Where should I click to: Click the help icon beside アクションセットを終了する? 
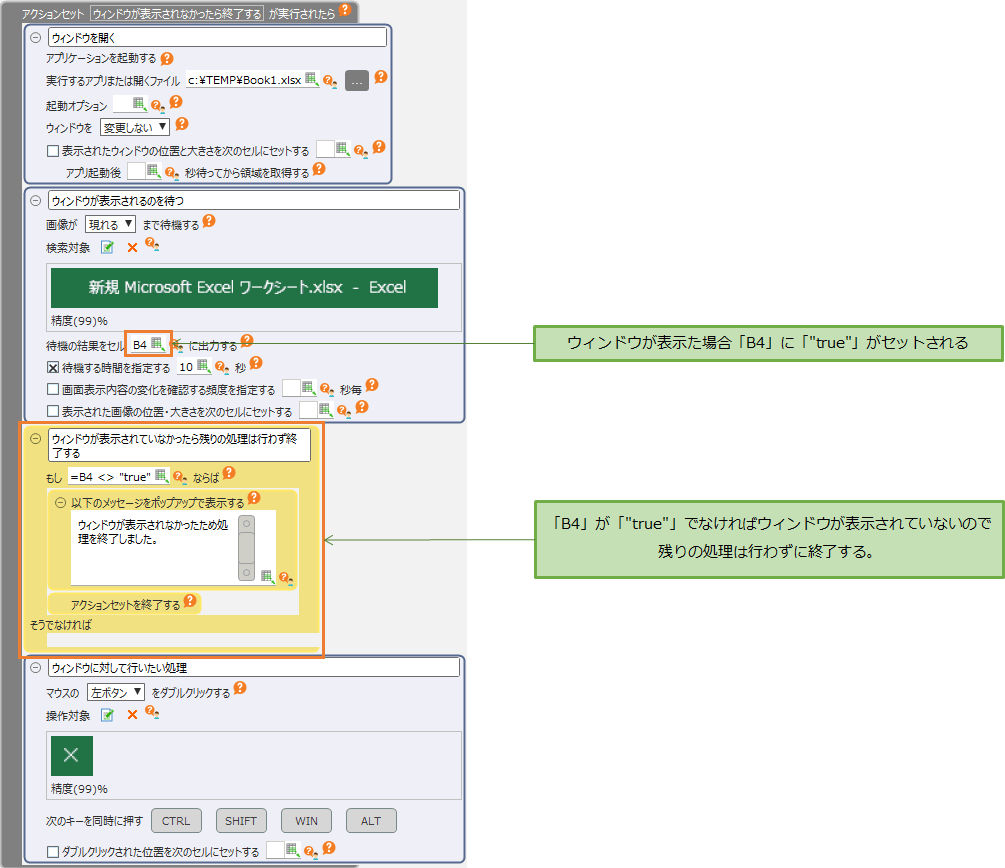click(x=190, y=603)
